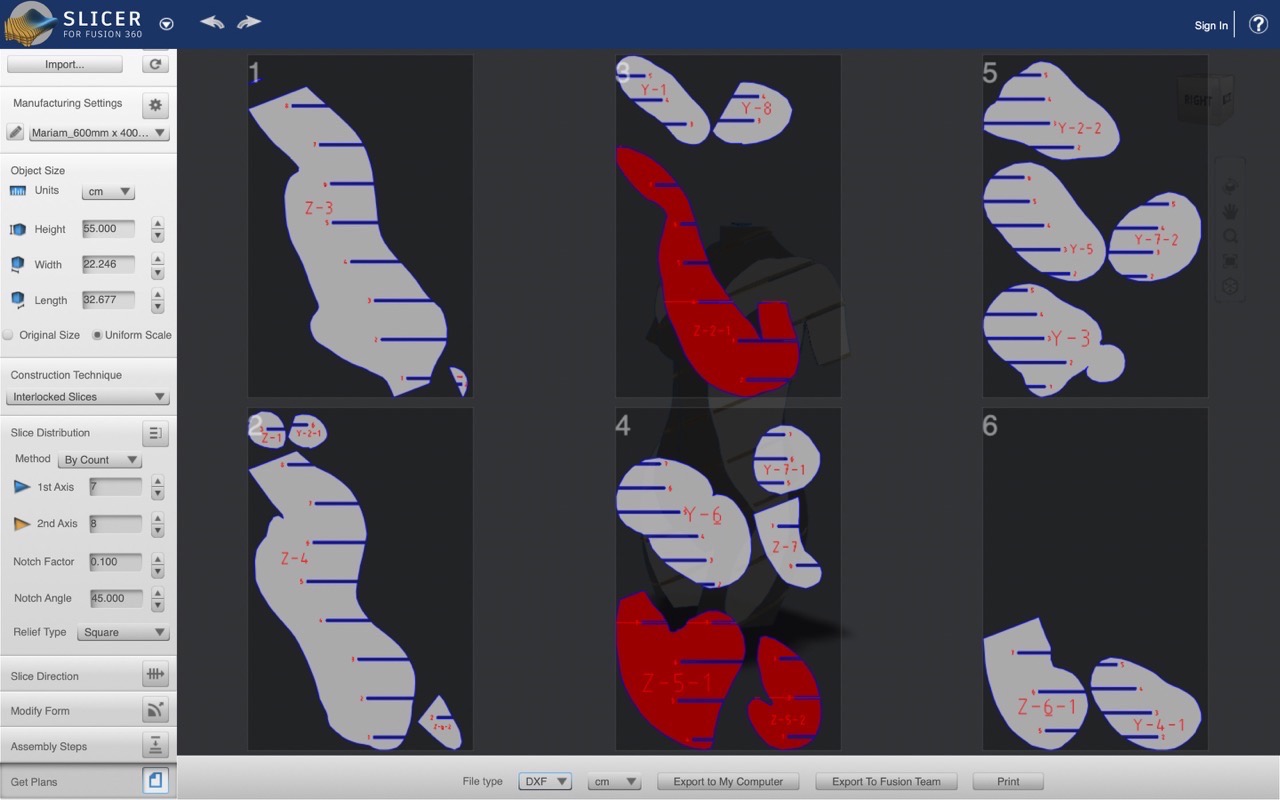The height and width of the screenshot is (800, 1280).
Task: Select the Get Plans section
Action: tap(88, 782)
